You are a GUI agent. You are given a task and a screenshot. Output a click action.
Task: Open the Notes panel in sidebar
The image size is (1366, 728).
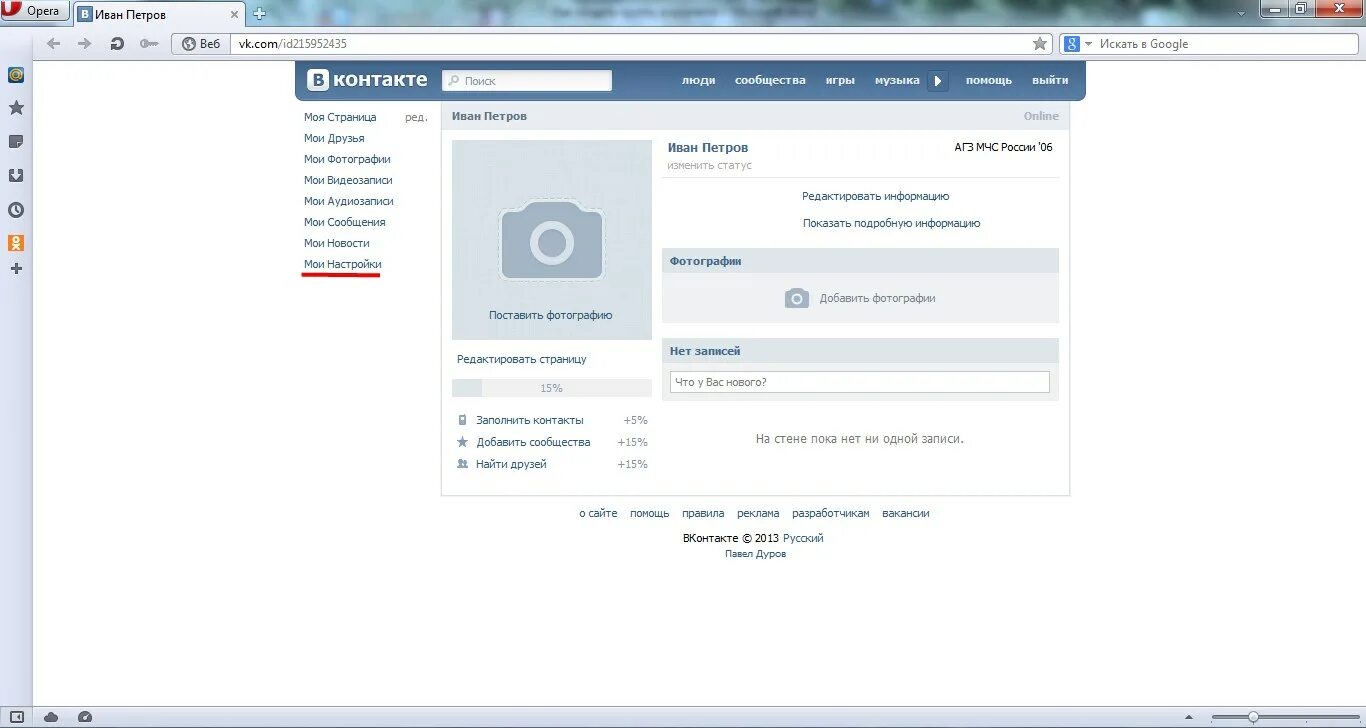16,142
